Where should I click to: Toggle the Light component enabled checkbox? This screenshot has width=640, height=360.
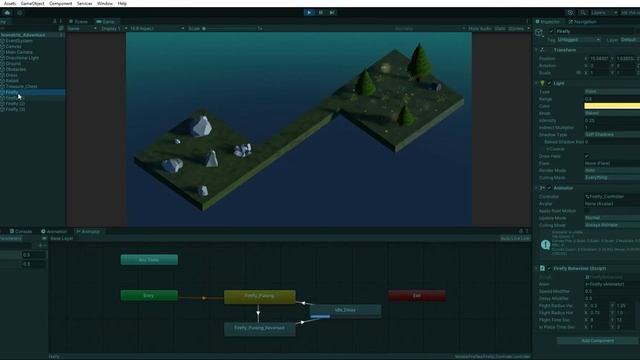[549, 83]
